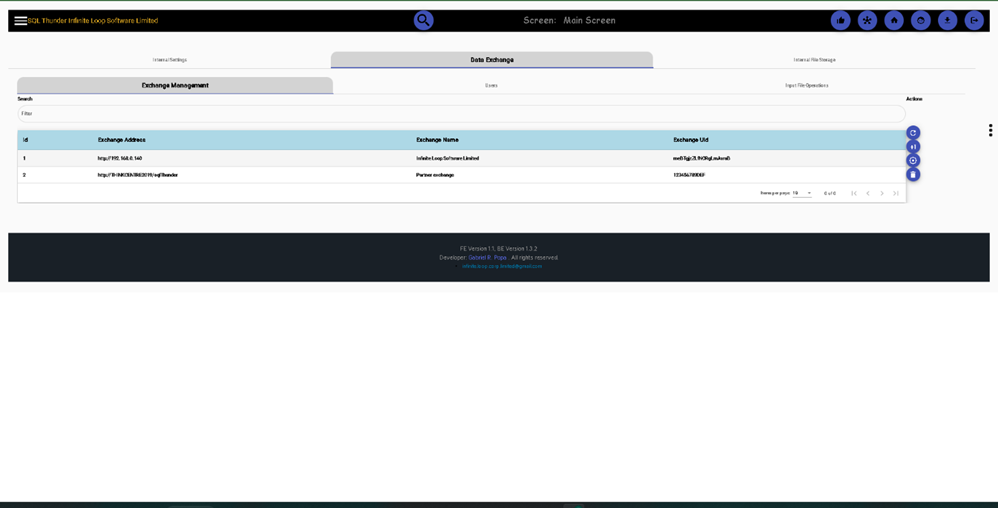The width and height of the screenshot is (998, 508).
Task: Go to the last page of the table
Action: coord(896,193)
